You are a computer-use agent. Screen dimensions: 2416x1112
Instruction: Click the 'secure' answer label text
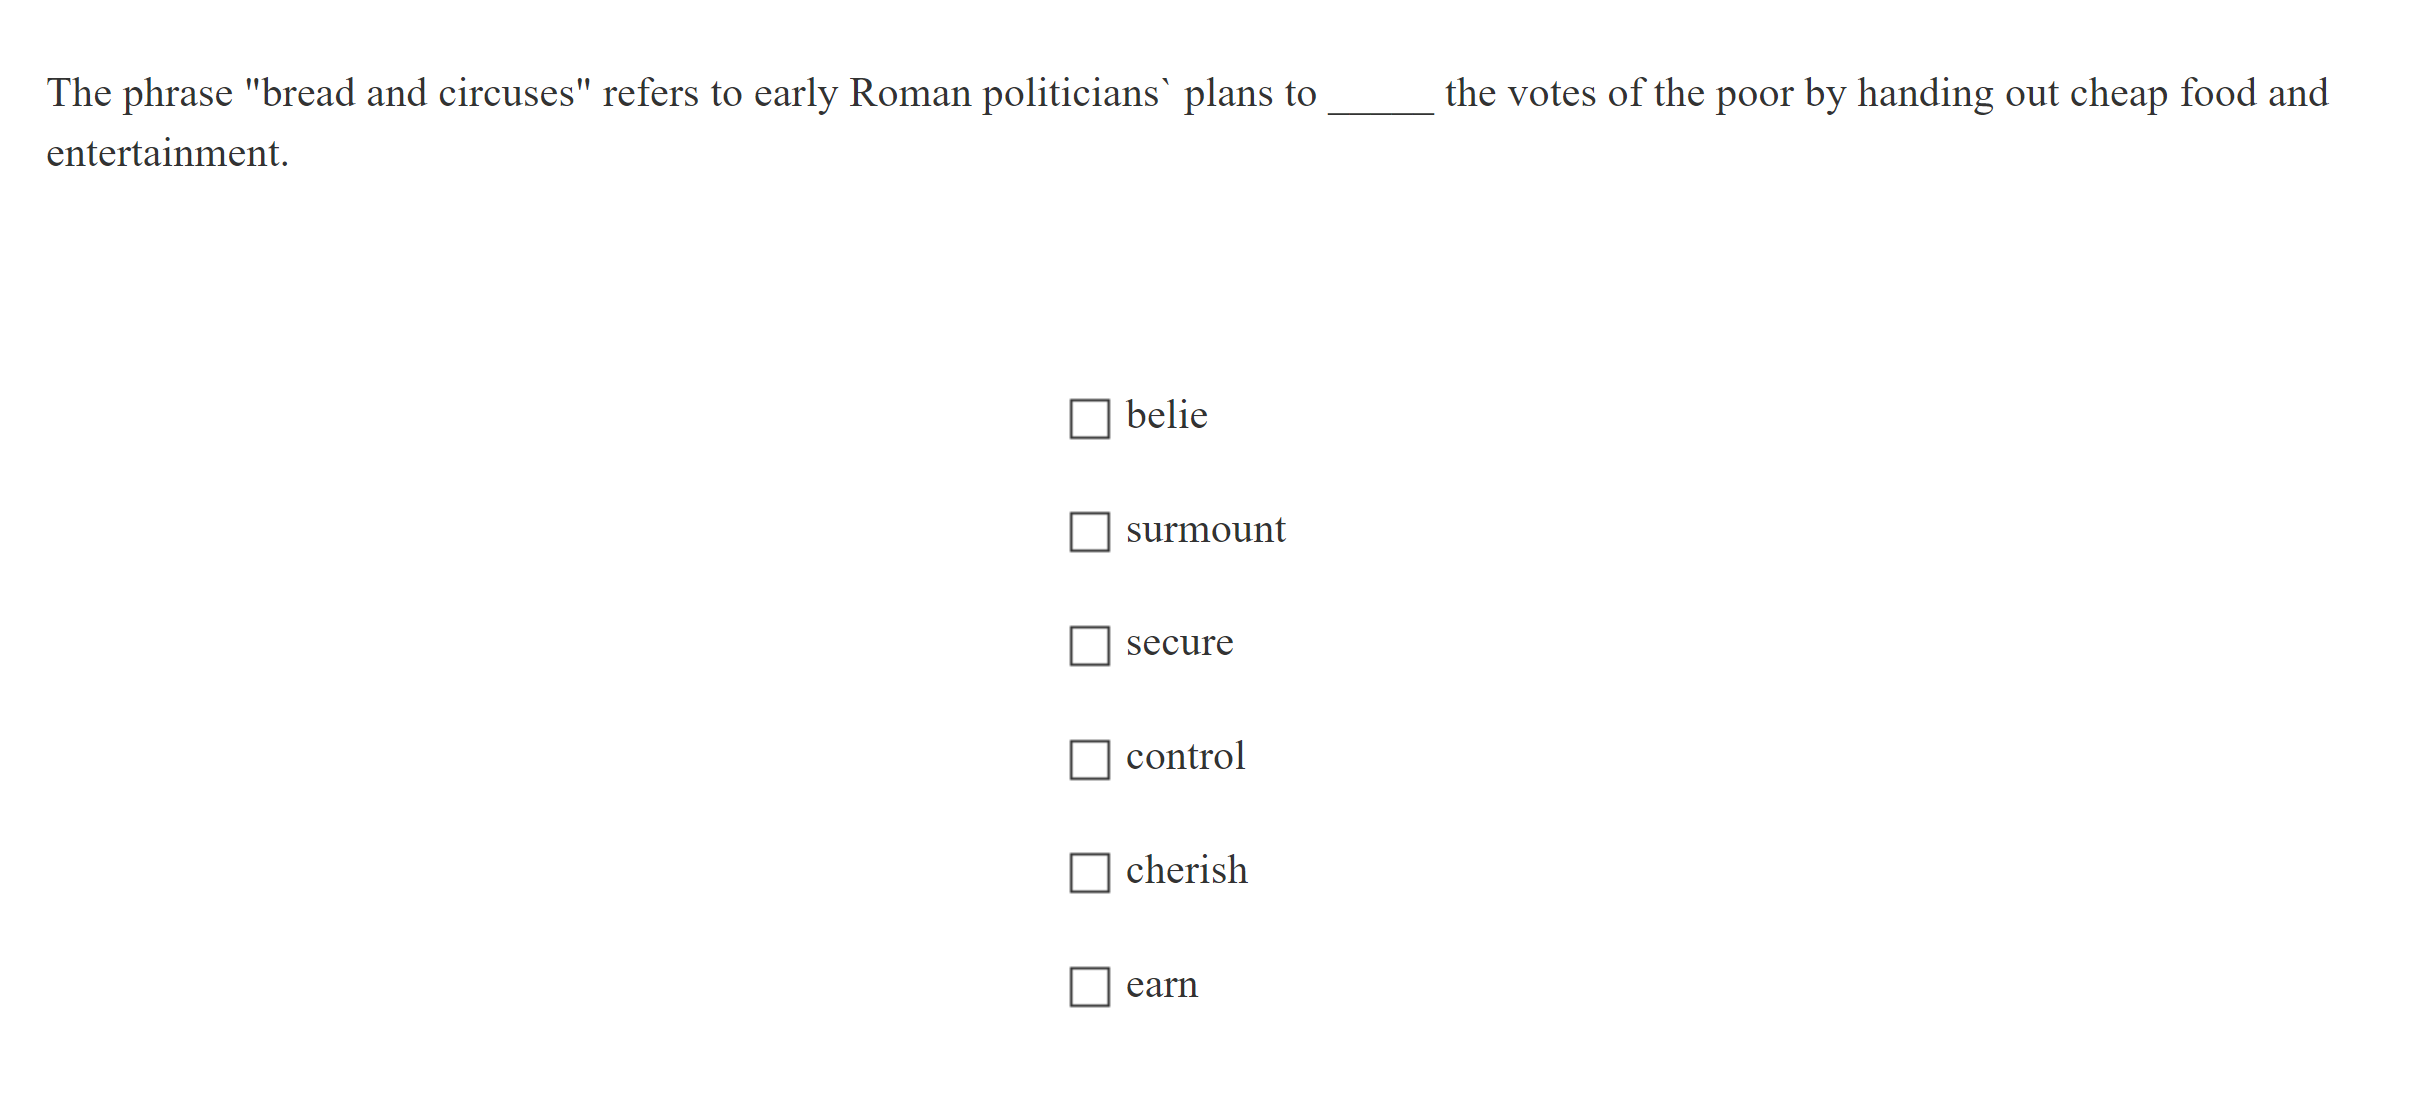(x=1179, y=642)
